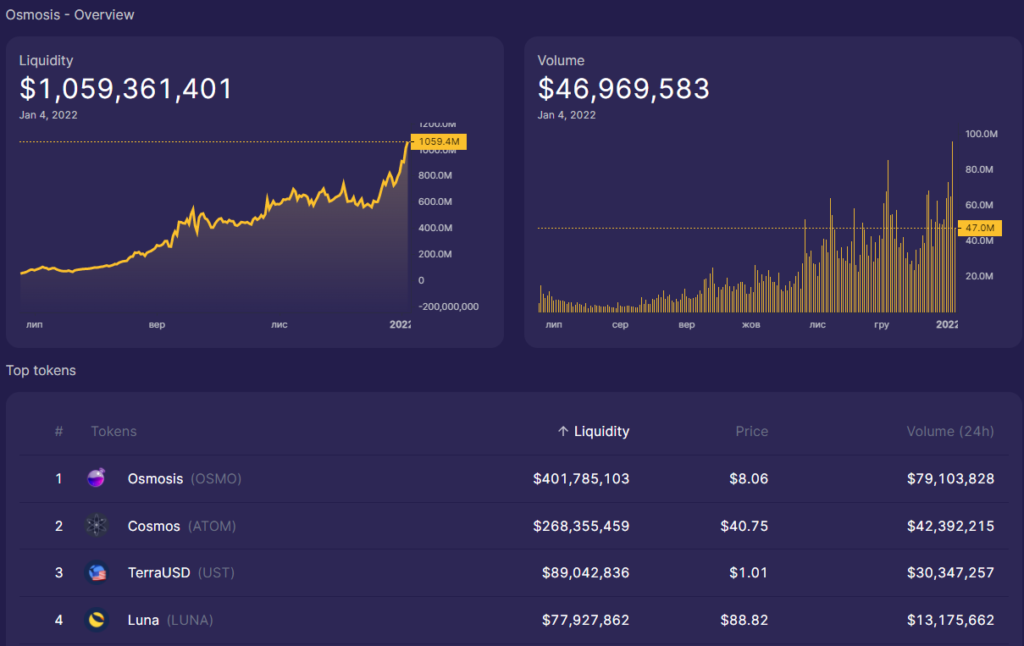The height and width of the screenshot is (646, 1024).
Task: Click the Osmosis token logo
Action: pos(96,478)
